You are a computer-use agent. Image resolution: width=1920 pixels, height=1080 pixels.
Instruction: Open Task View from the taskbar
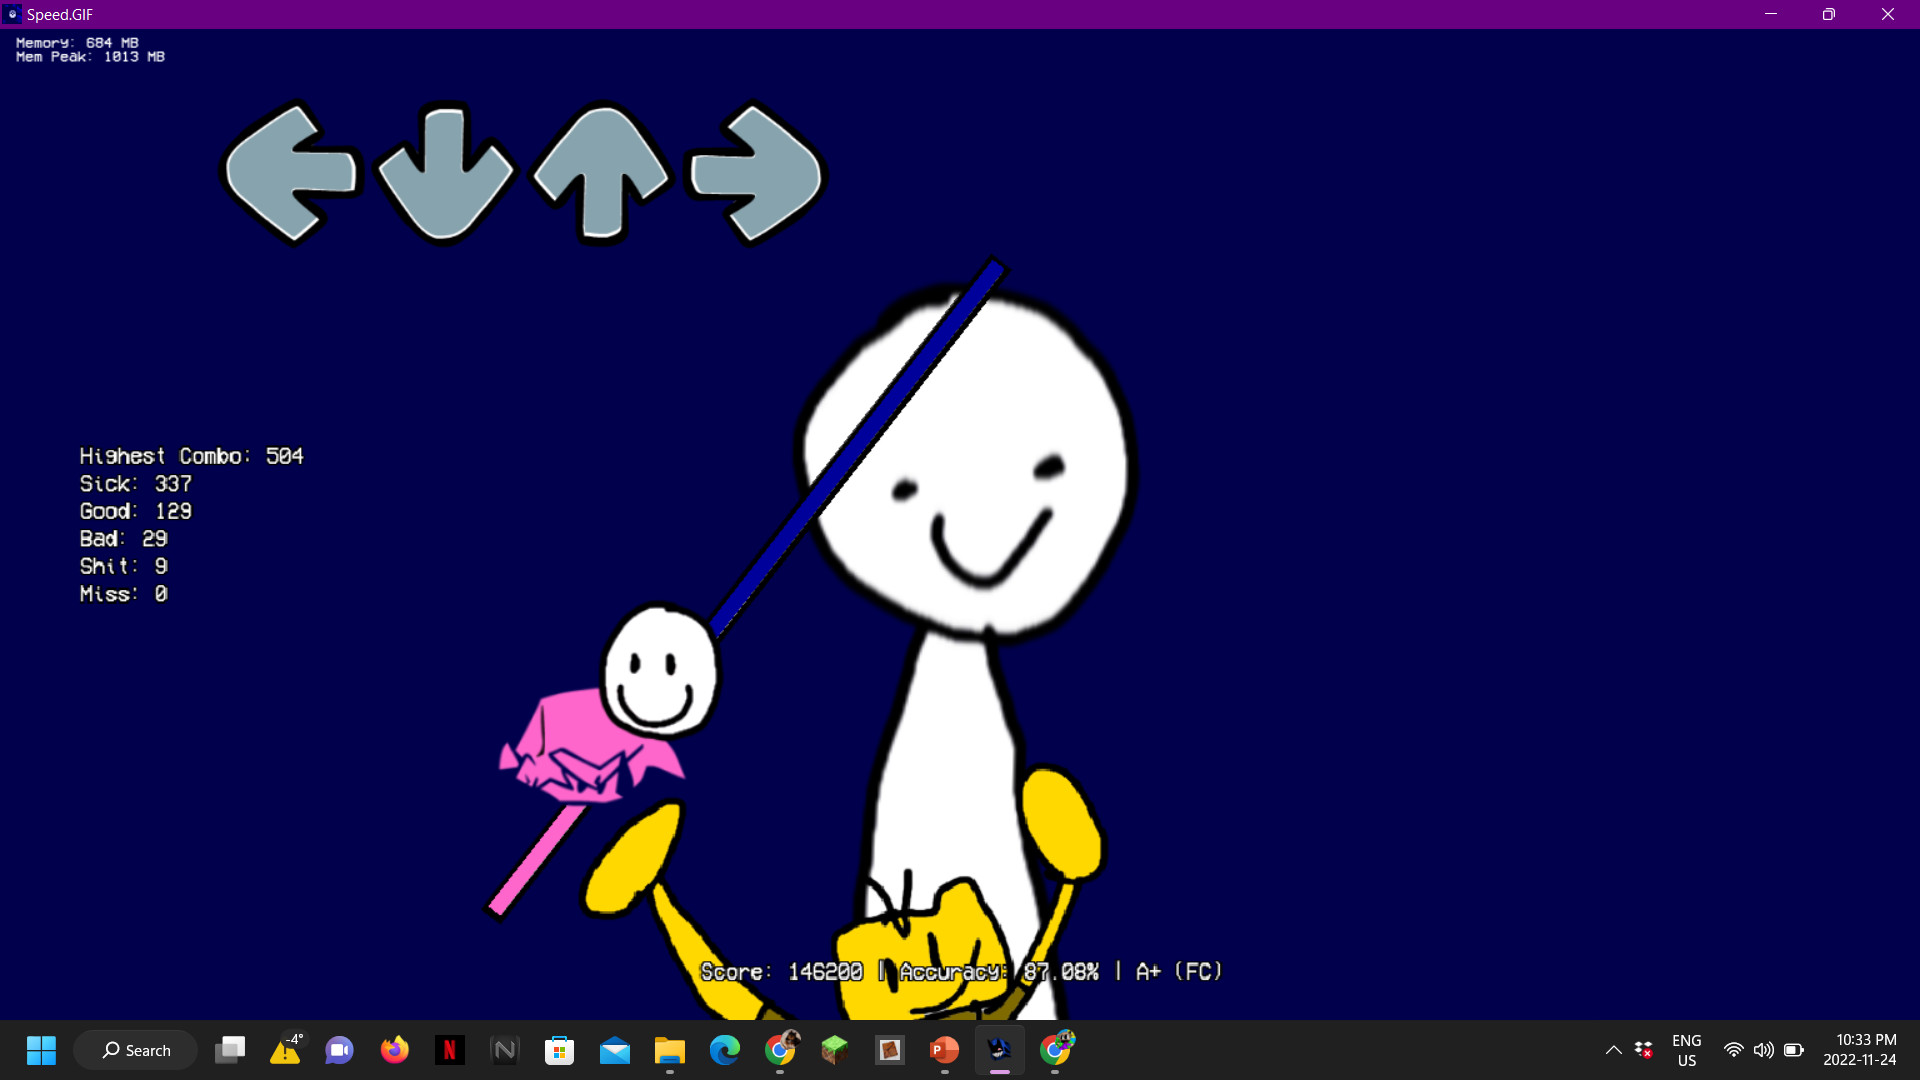click(230, 1050)
